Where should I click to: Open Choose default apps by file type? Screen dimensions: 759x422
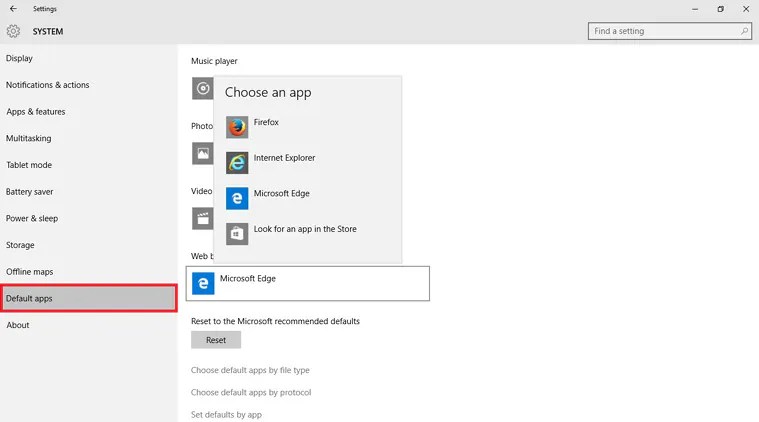[x=250, y=370]
